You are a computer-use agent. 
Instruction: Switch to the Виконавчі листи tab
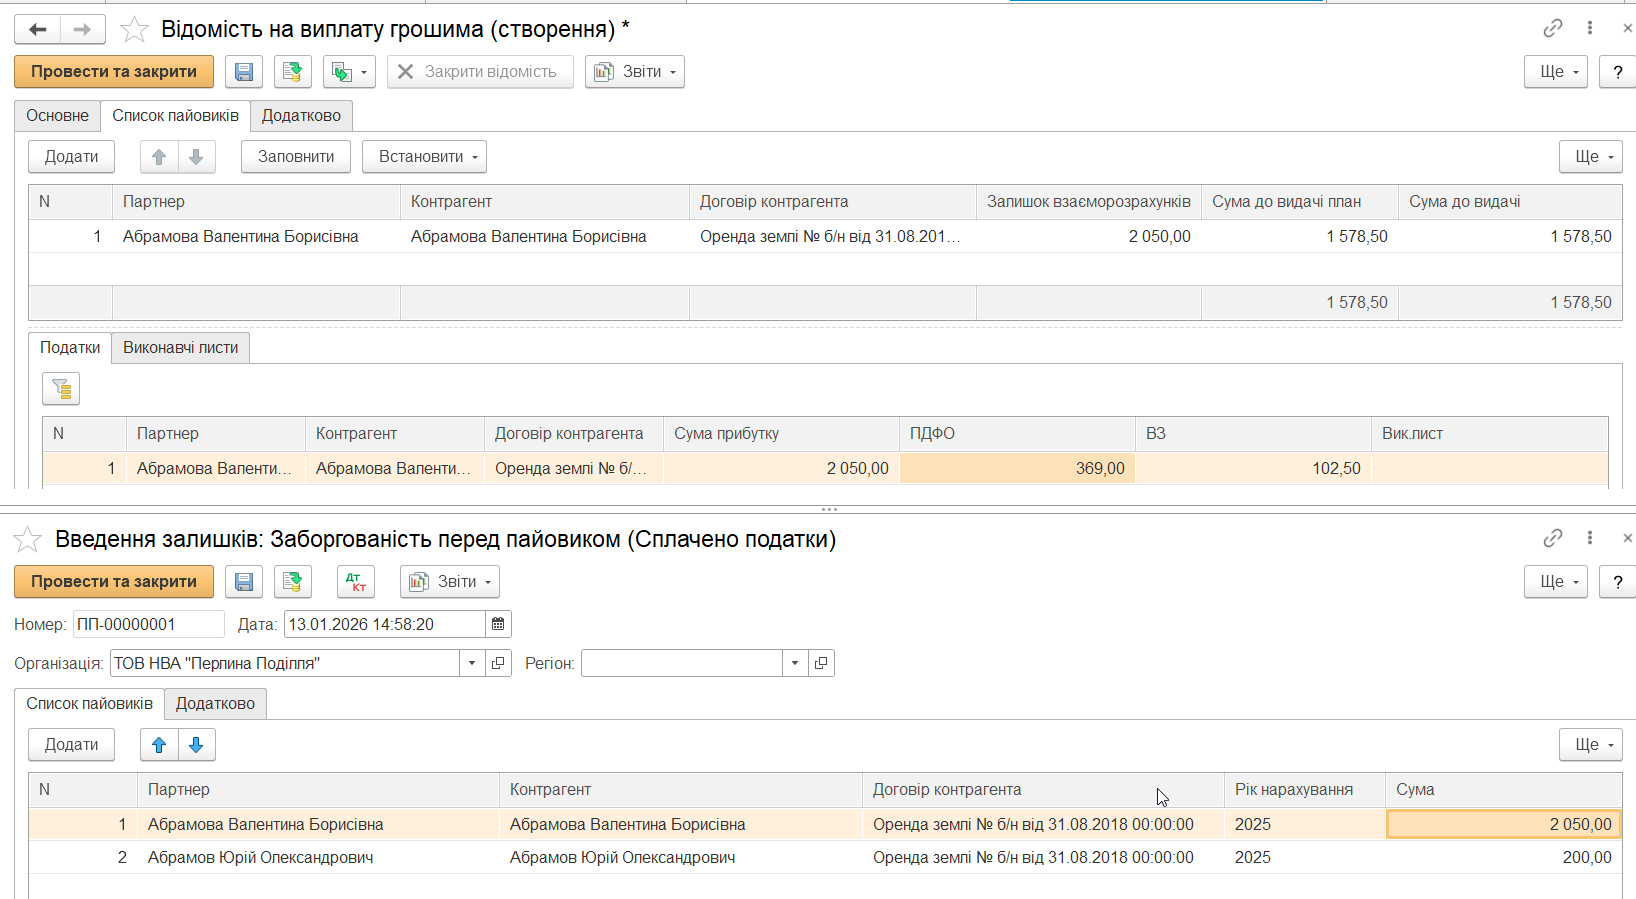click(181, 348)
